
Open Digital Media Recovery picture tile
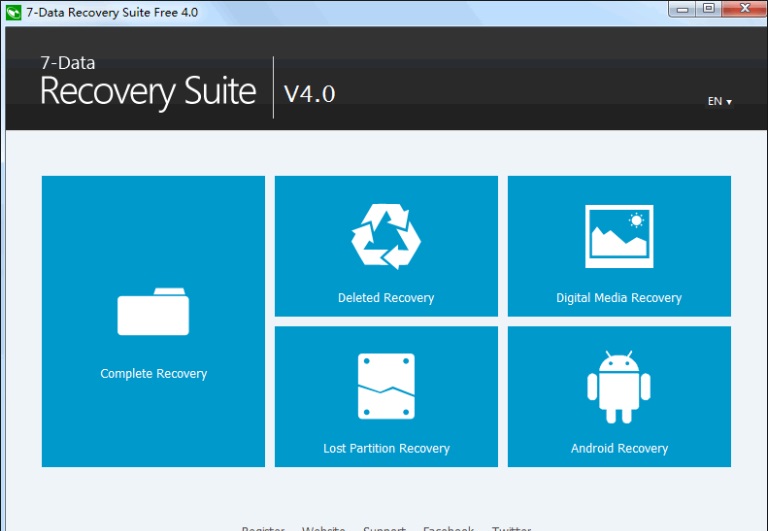coord(619,246)
